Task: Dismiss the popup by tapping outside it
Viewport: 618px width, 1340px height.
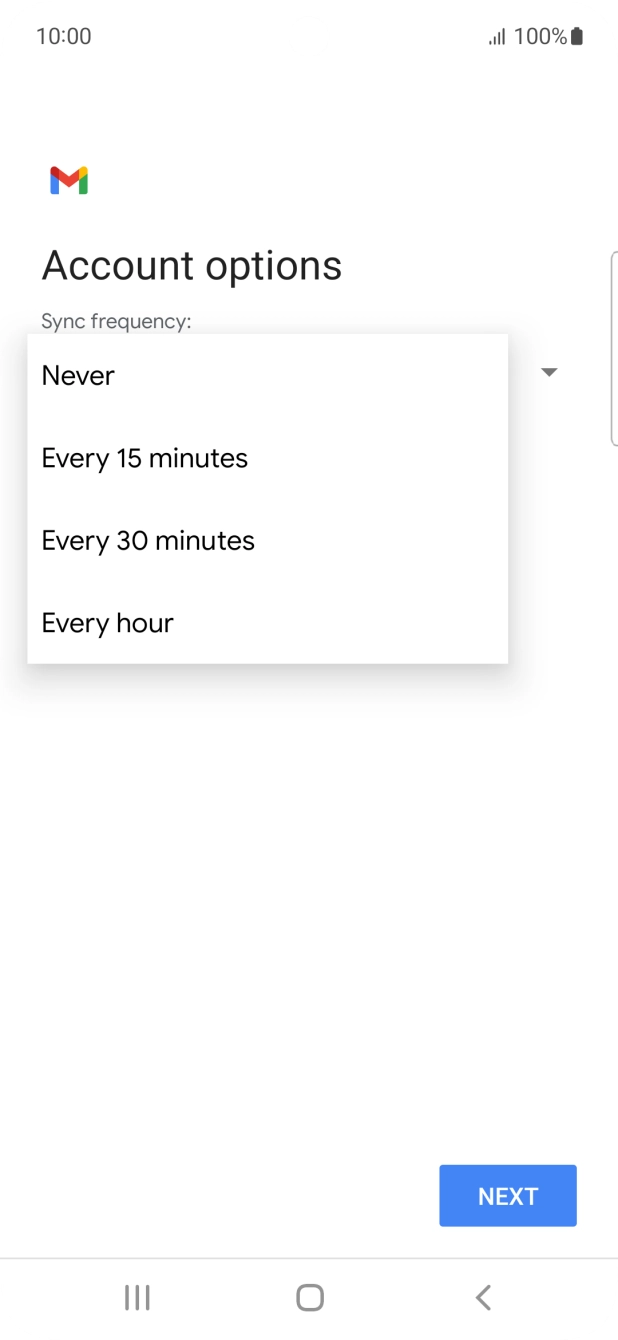Action: coord(309,900)
